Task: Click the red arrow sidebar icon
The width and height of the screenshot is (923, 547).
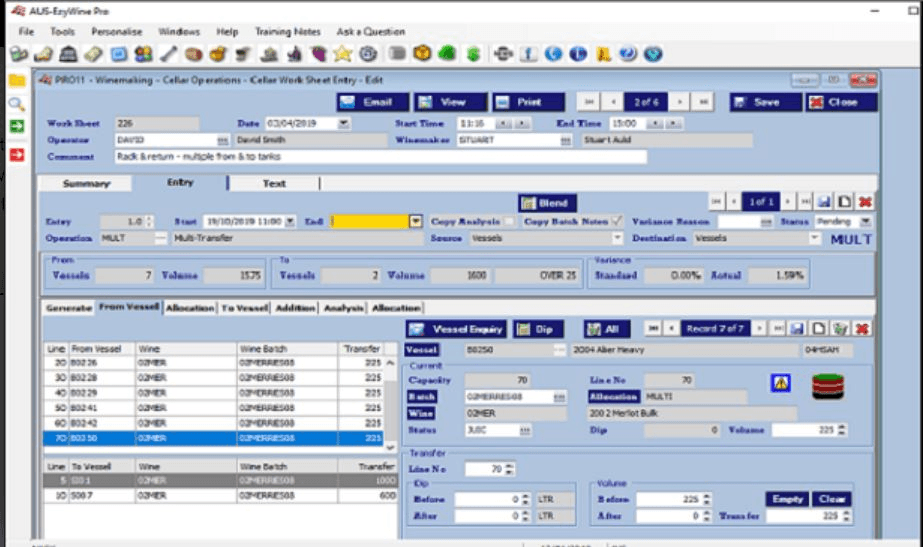Action: click(x=17, y=155)
